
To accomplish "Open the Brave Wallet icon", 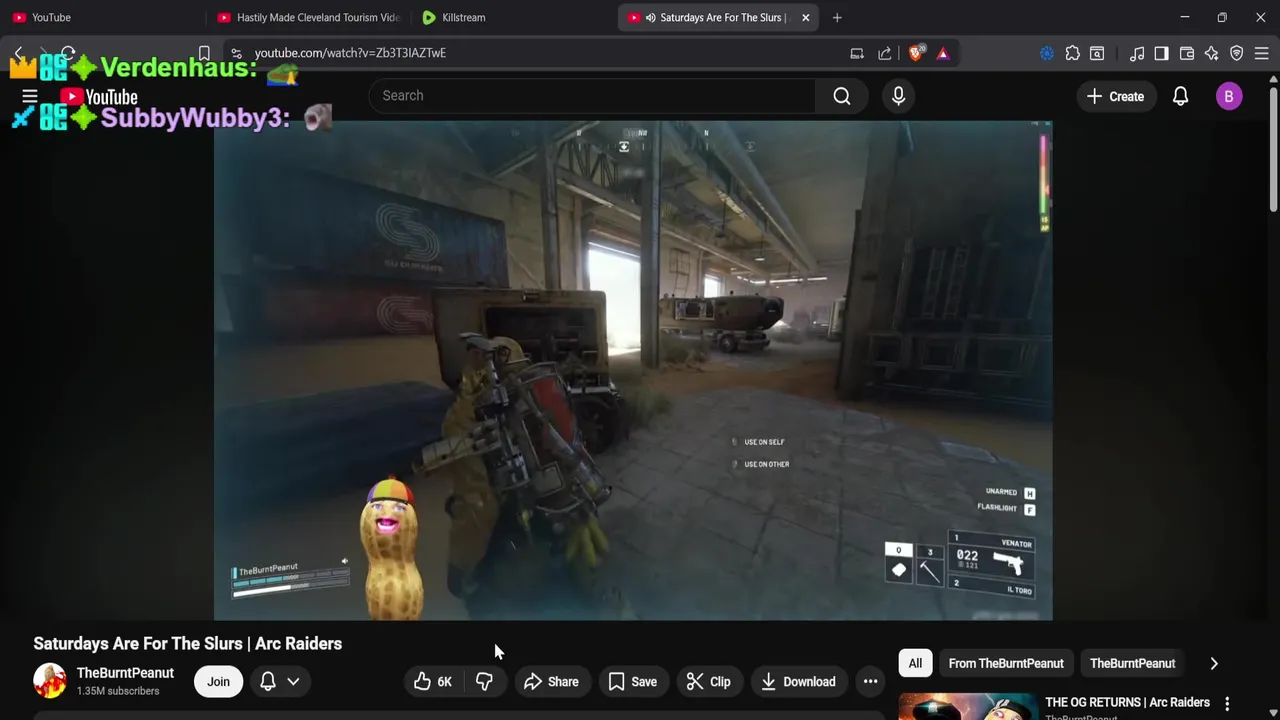I will click(x=1187, y=53).
